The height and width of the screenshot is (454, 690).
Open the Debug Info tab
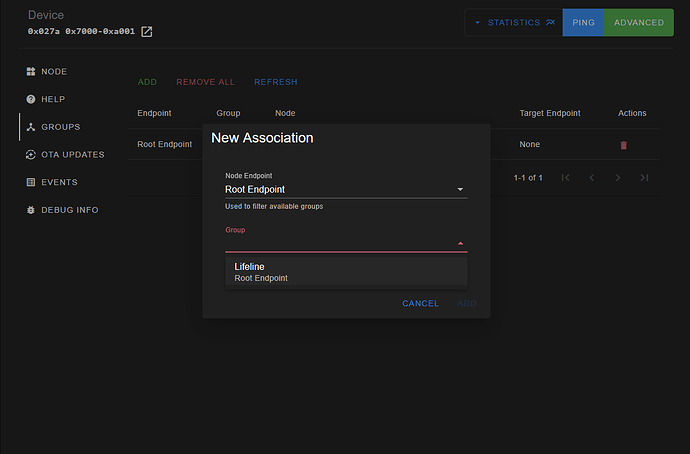(68, 210)
